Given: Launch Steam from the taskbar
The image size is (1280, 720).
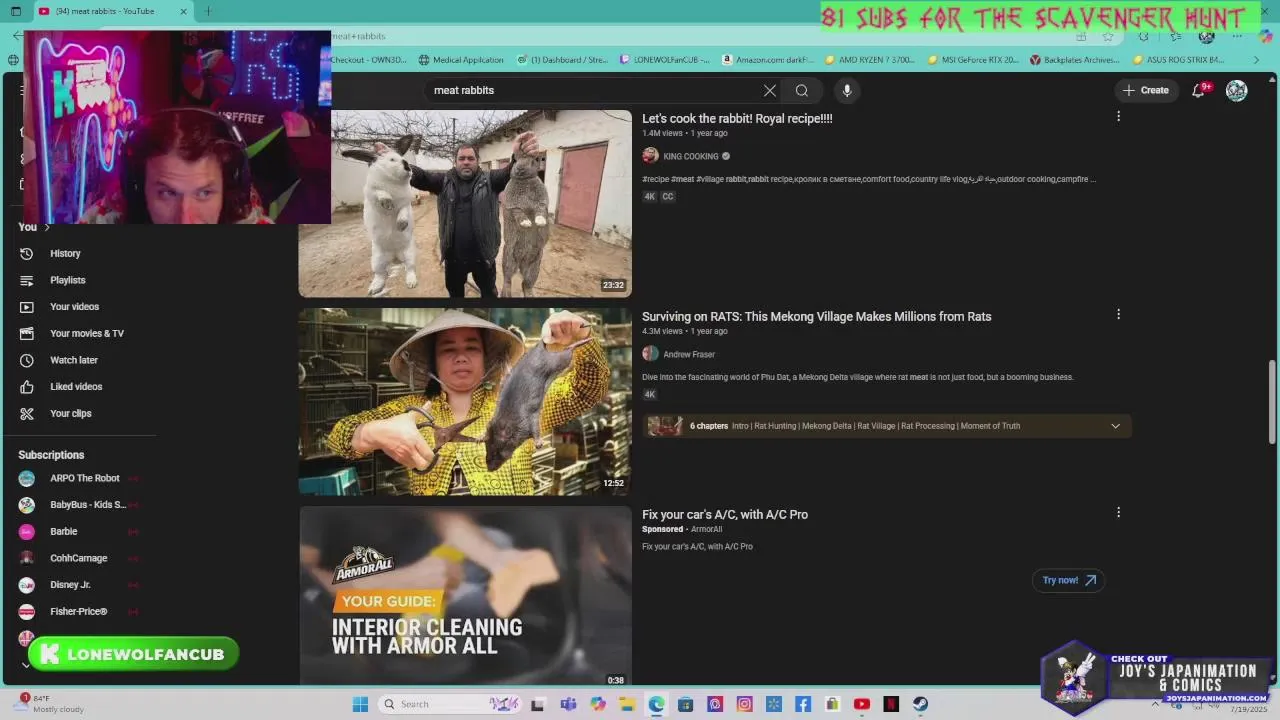Looking at the screenshot, I should (x=920, y=704).
